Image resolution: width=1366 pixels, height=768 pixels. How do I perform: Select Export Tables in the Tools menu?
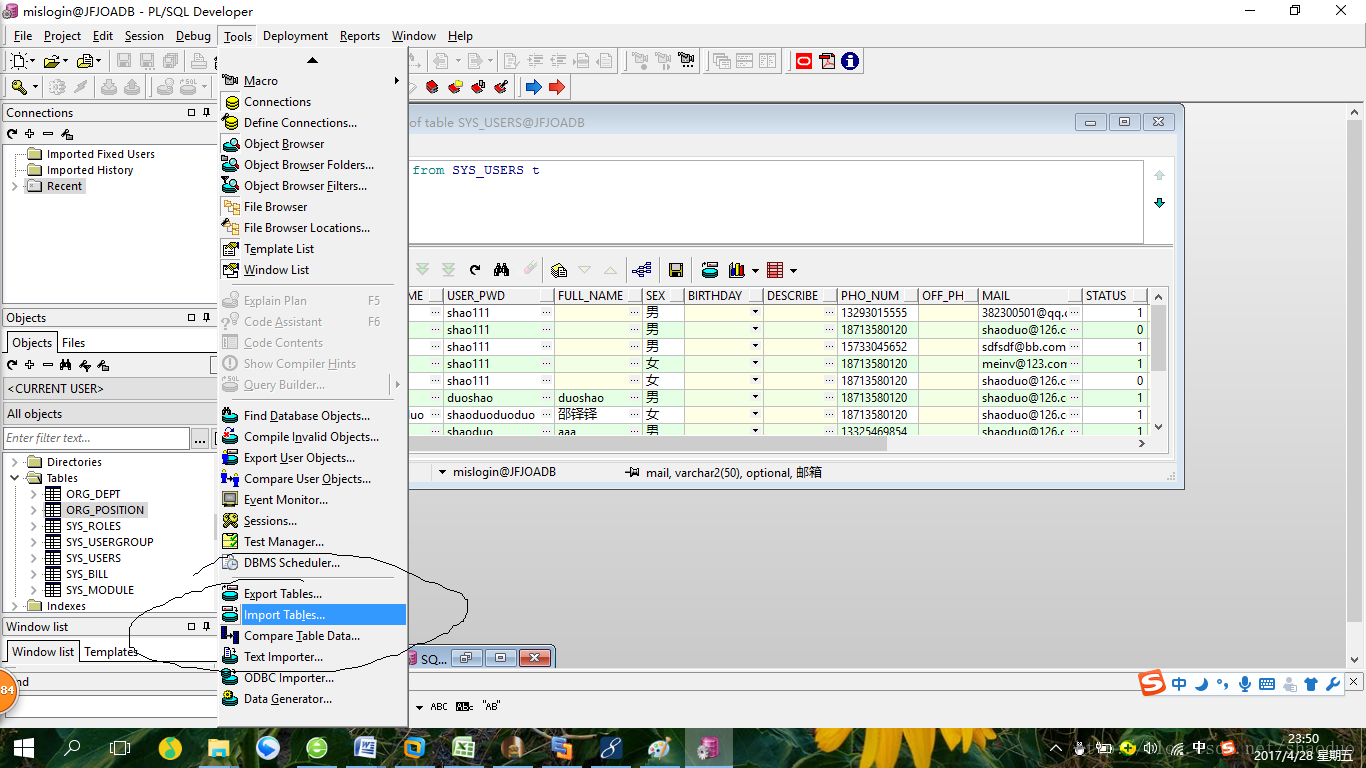311,594
